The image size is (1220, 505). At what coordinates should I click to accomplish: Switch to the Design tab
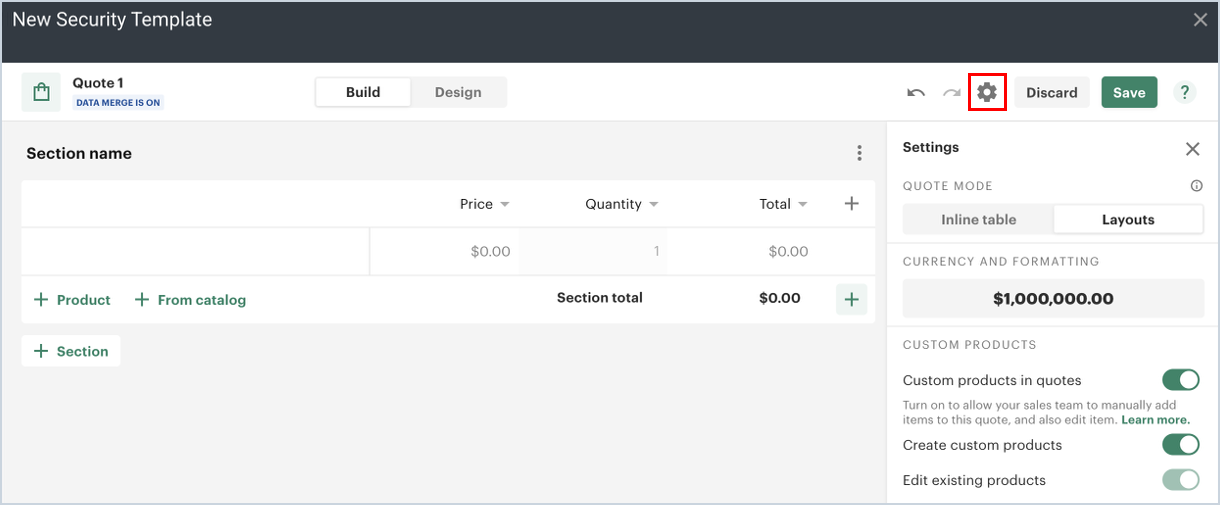coord(458,92)
